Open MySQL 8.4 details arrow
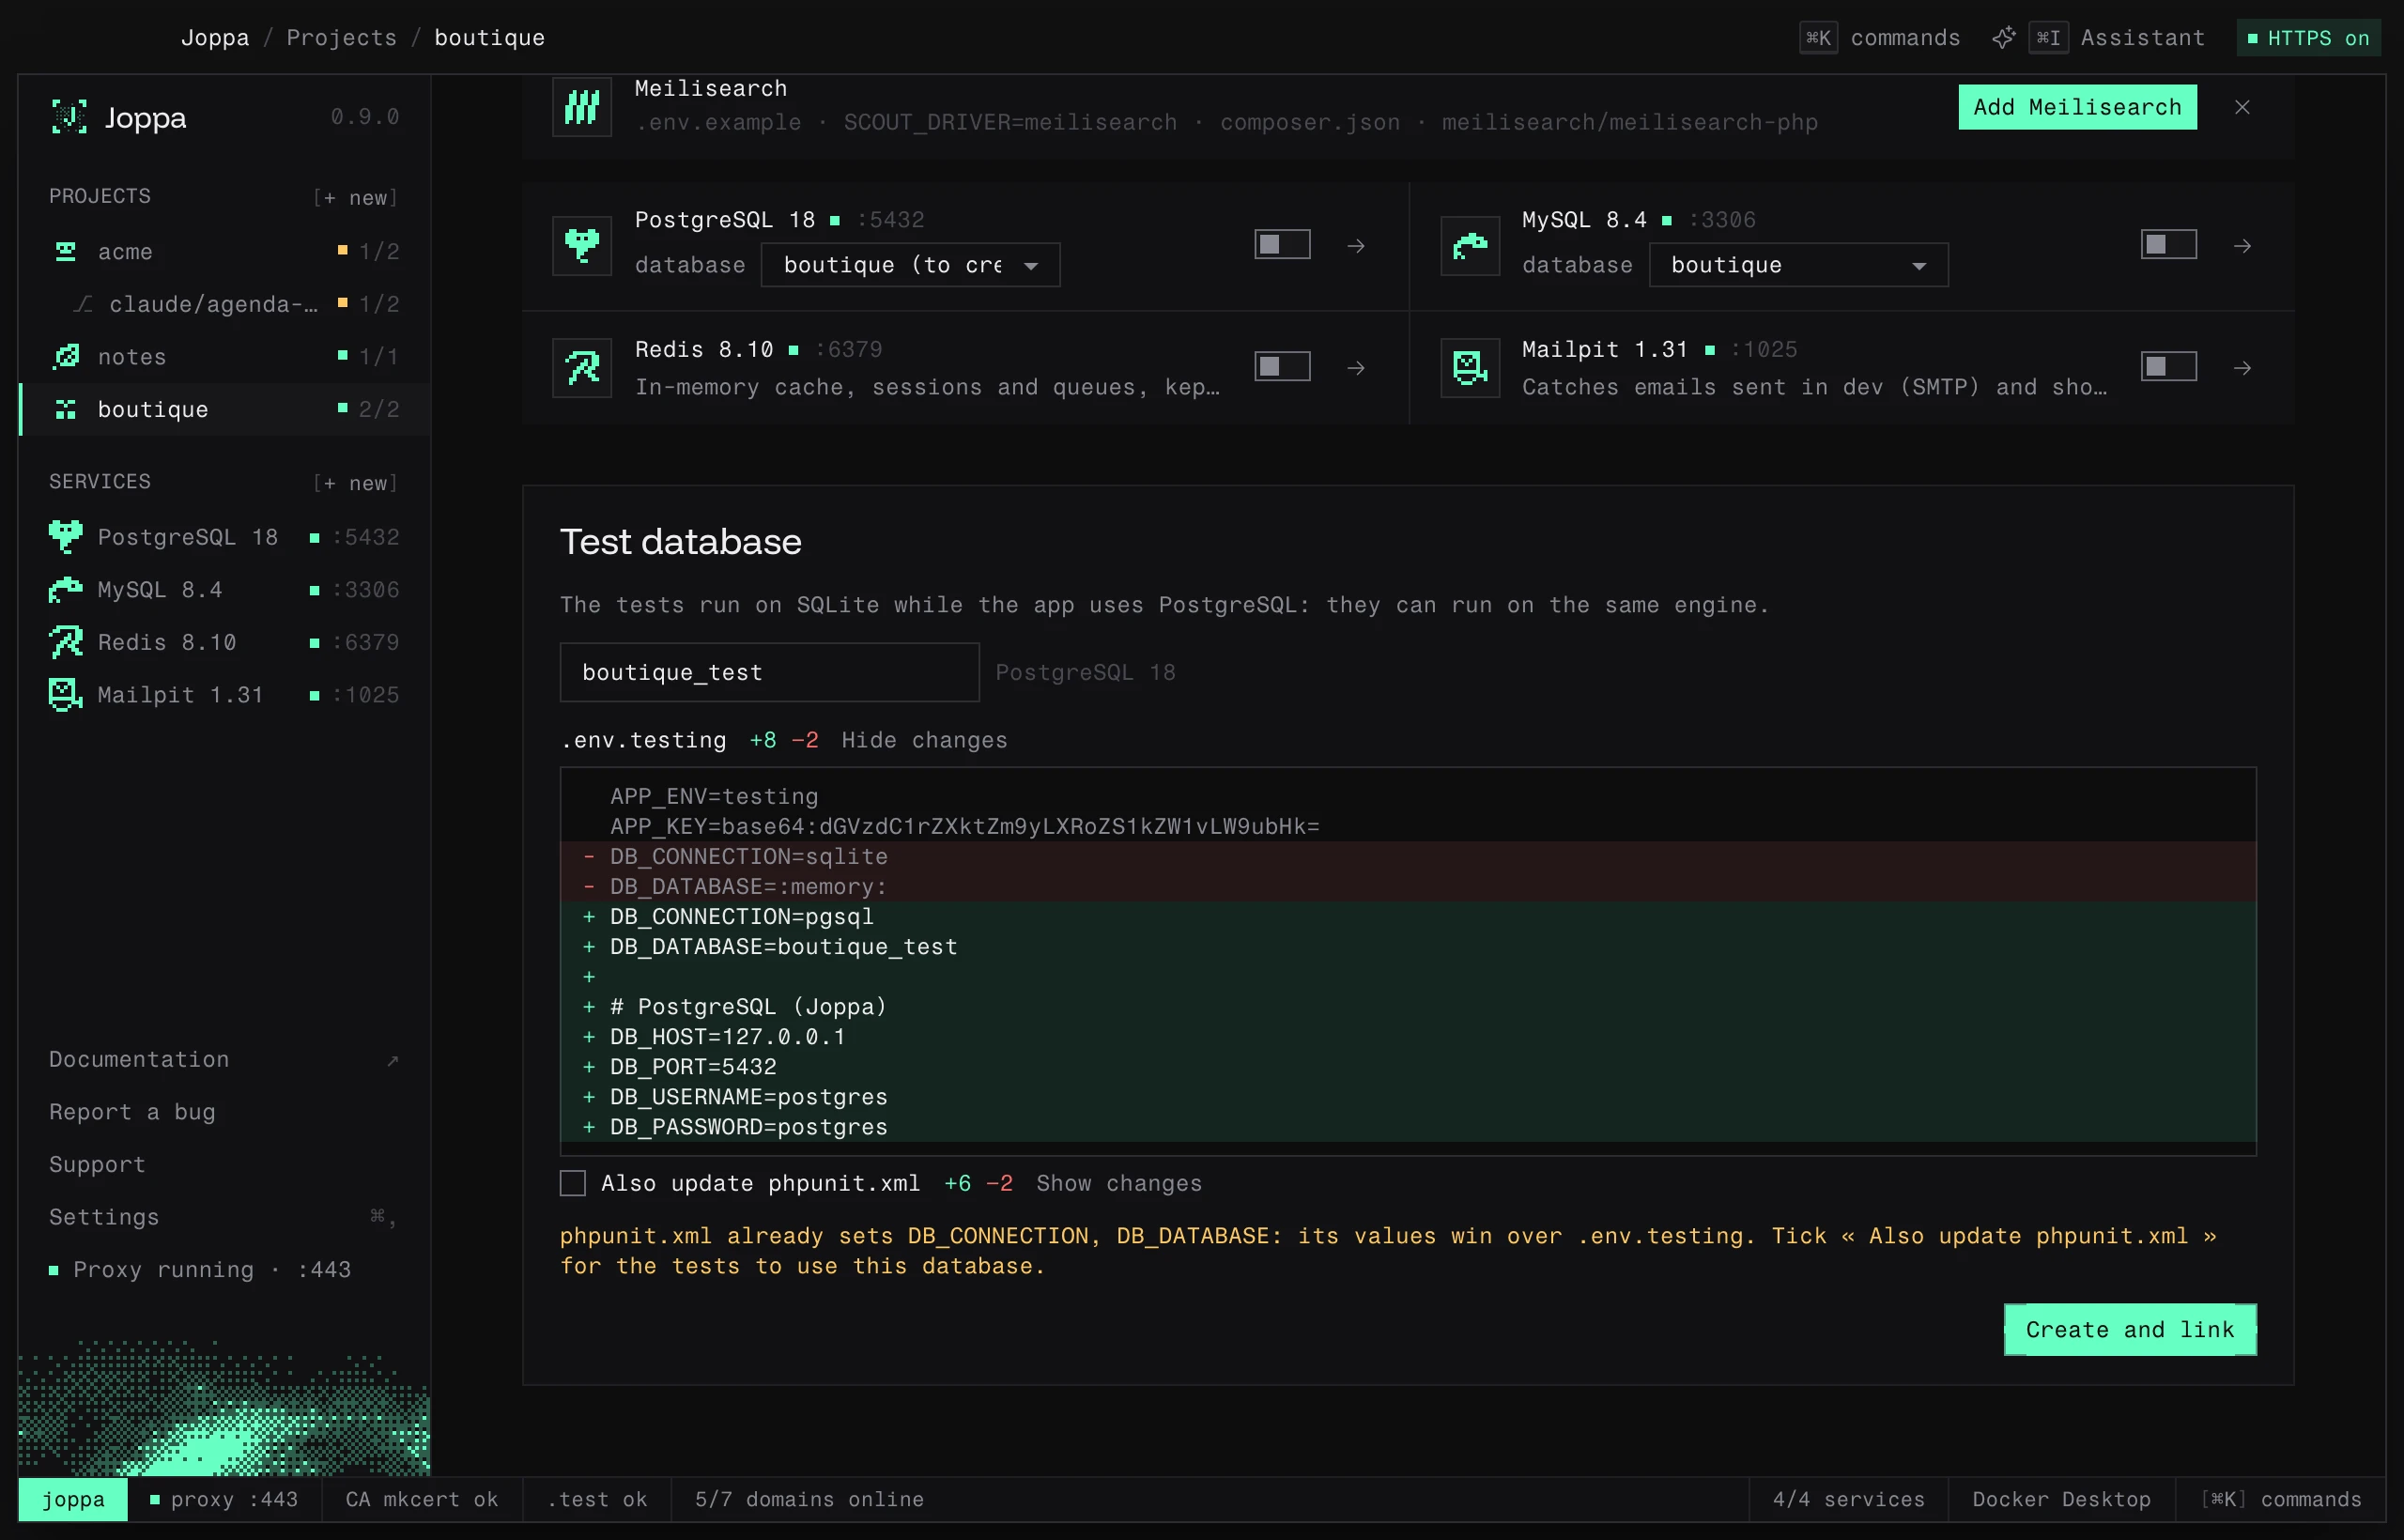Image resolution: width=2404 pixels, height=1540 pixels. pos(2242,245)
